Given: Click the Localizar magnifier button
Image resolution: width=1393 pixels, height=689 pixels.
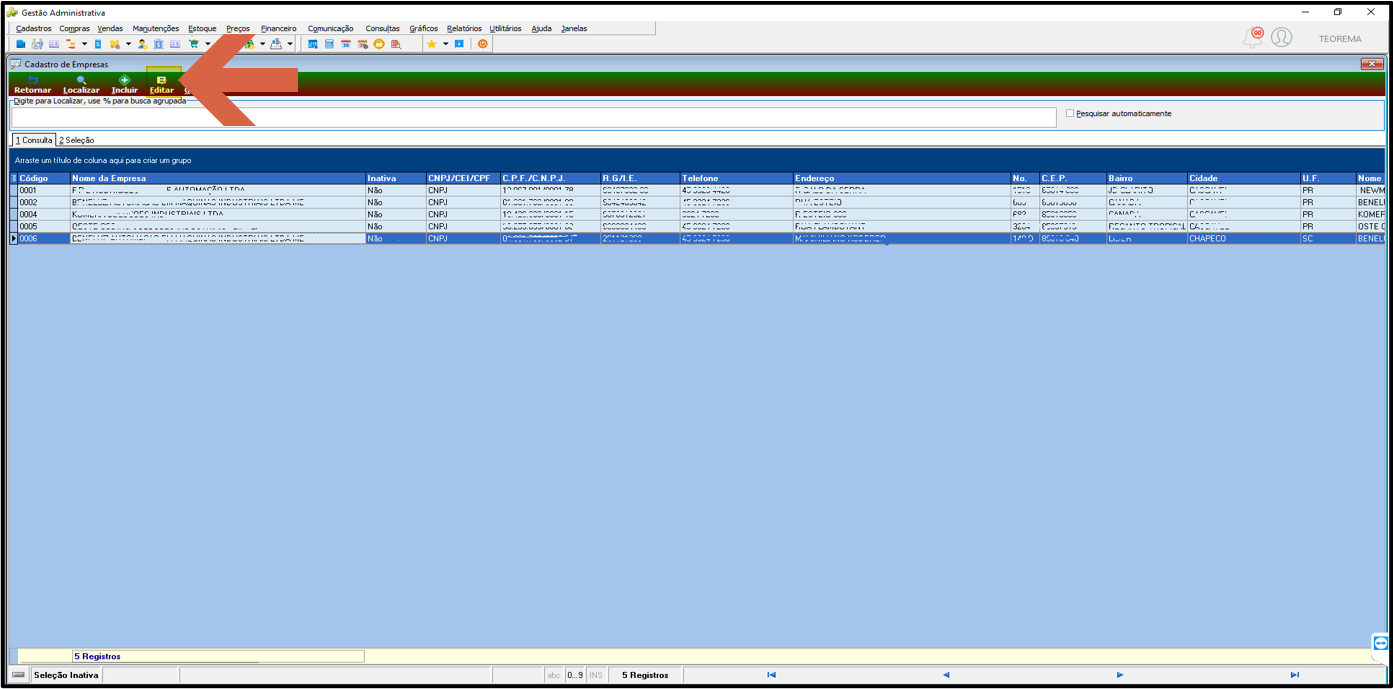Looking at the screenshot, I should (x=81, y=84).
